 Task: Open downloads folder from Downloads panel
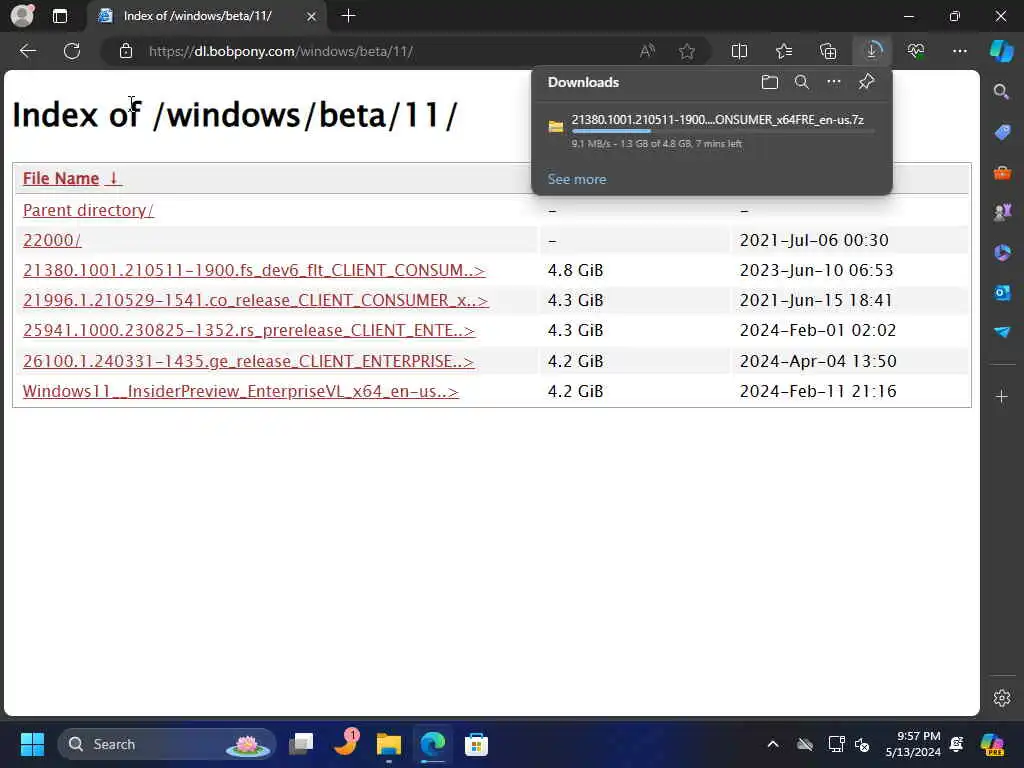pos(769,82)
